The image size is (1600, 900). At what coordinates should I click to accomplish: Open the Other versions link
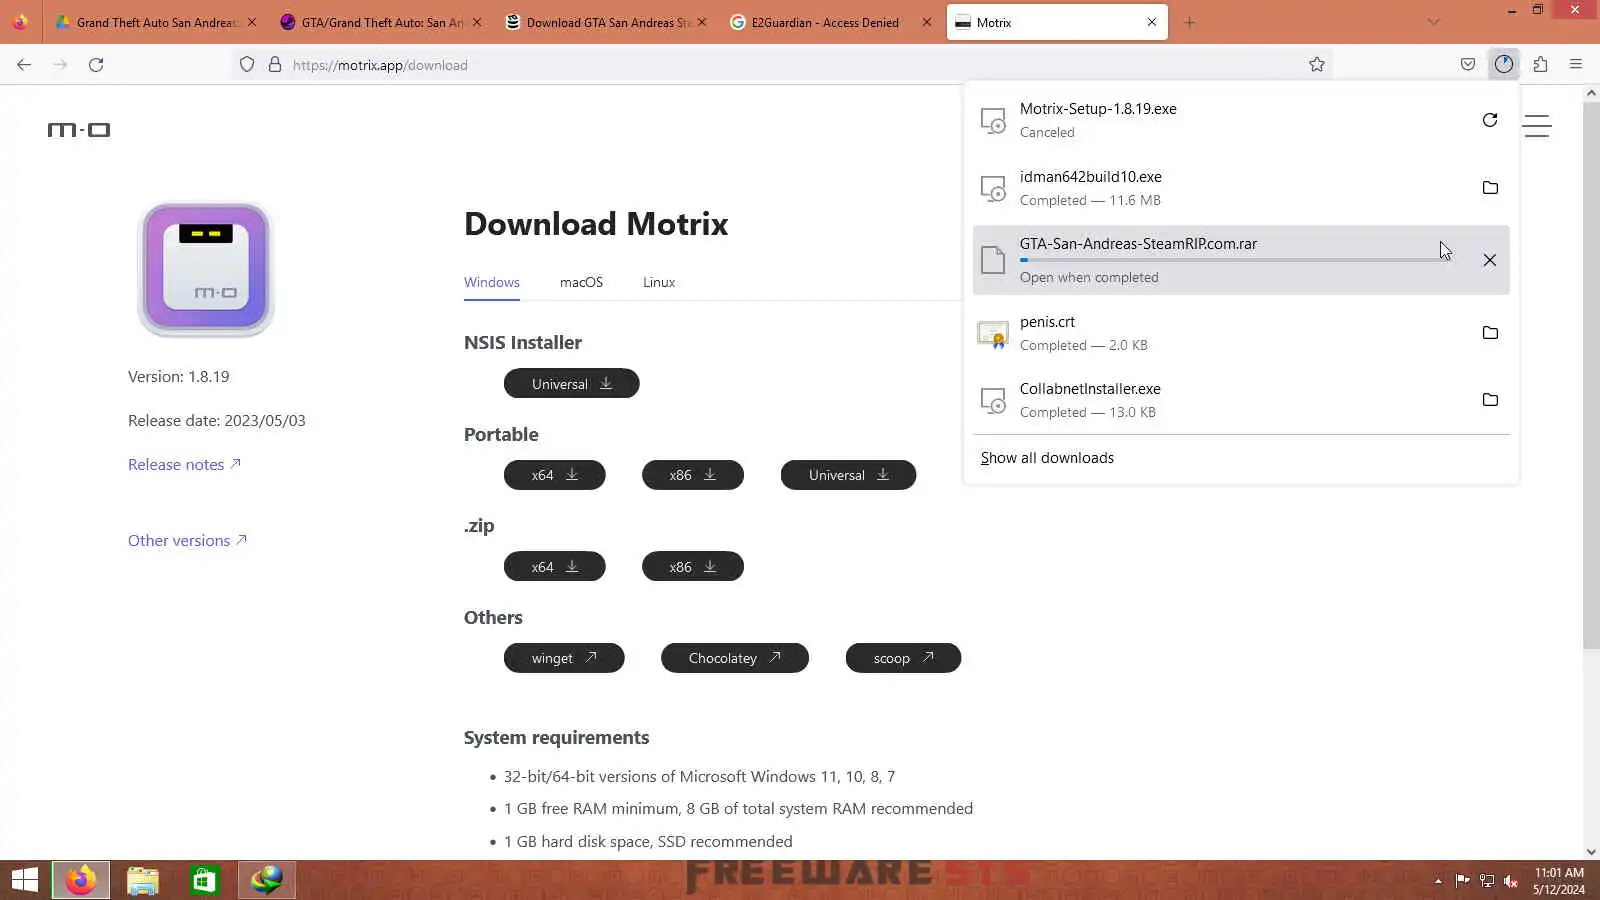tap(187, 540)
